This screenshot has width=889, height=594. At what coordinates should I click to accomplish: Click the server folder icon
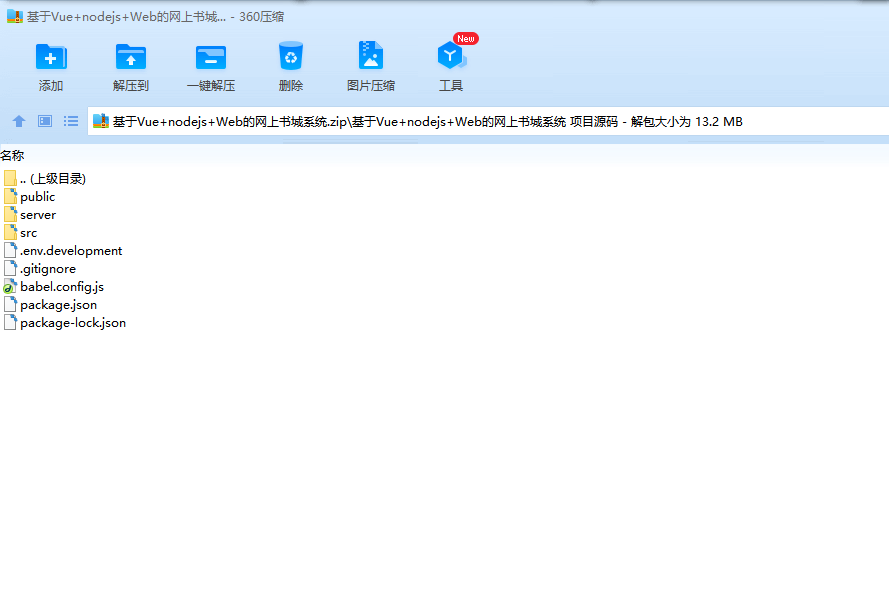pyautogui.click(x=10, y=214)
